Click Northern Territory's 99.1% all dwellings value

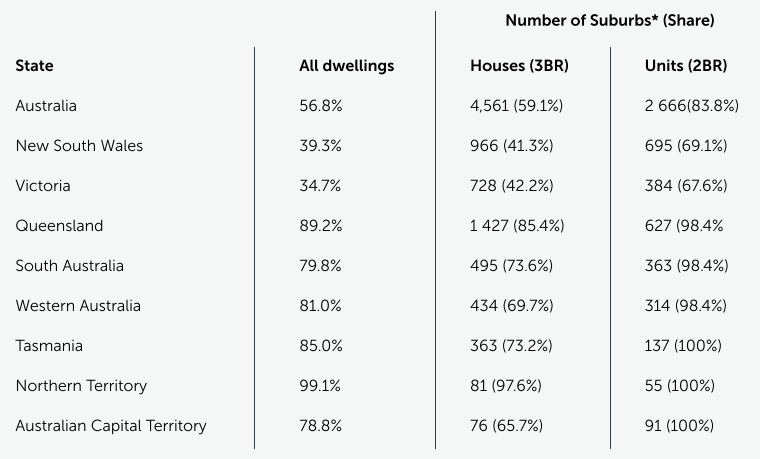pyautogui.click(x=320, y=386)
